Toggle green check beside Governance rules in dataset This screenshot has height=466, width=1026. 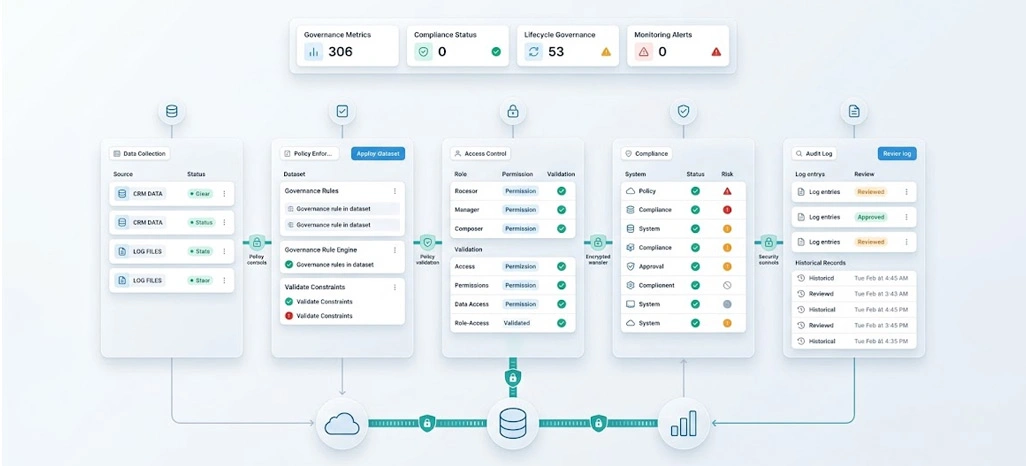(289, 264)
